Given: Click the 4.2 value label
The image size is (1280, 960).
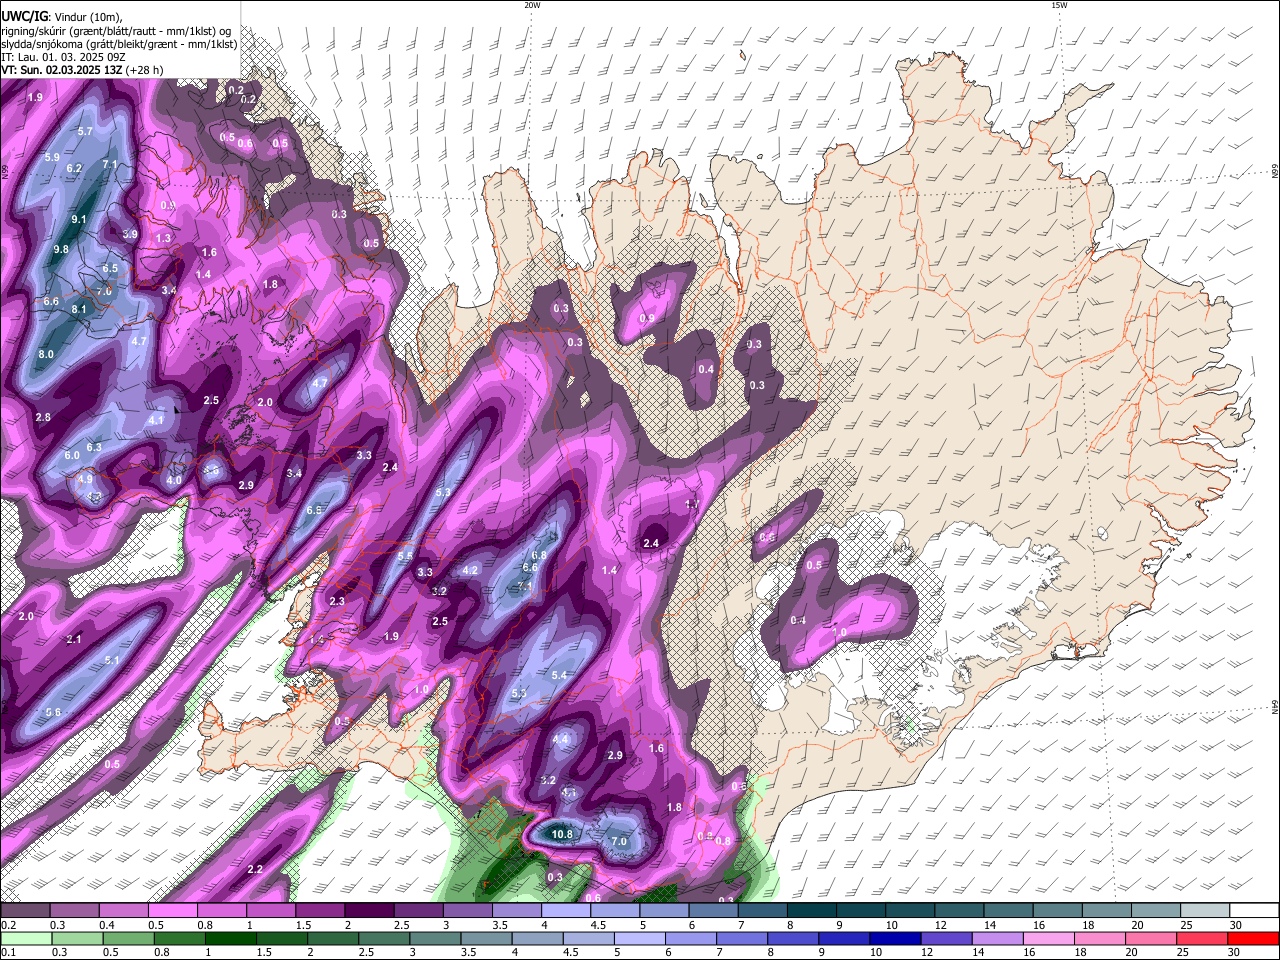Looking at the screenshot, I should [x=470, y=570].
